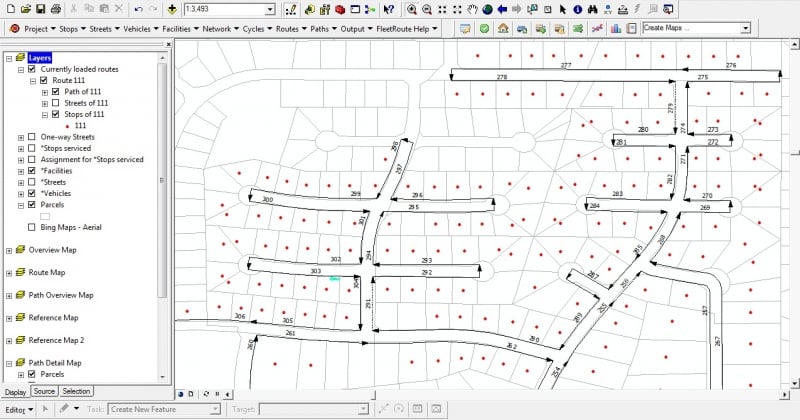Open the Create Maps dropdown
The image size is (800, 420).
[x=746, y=28]
